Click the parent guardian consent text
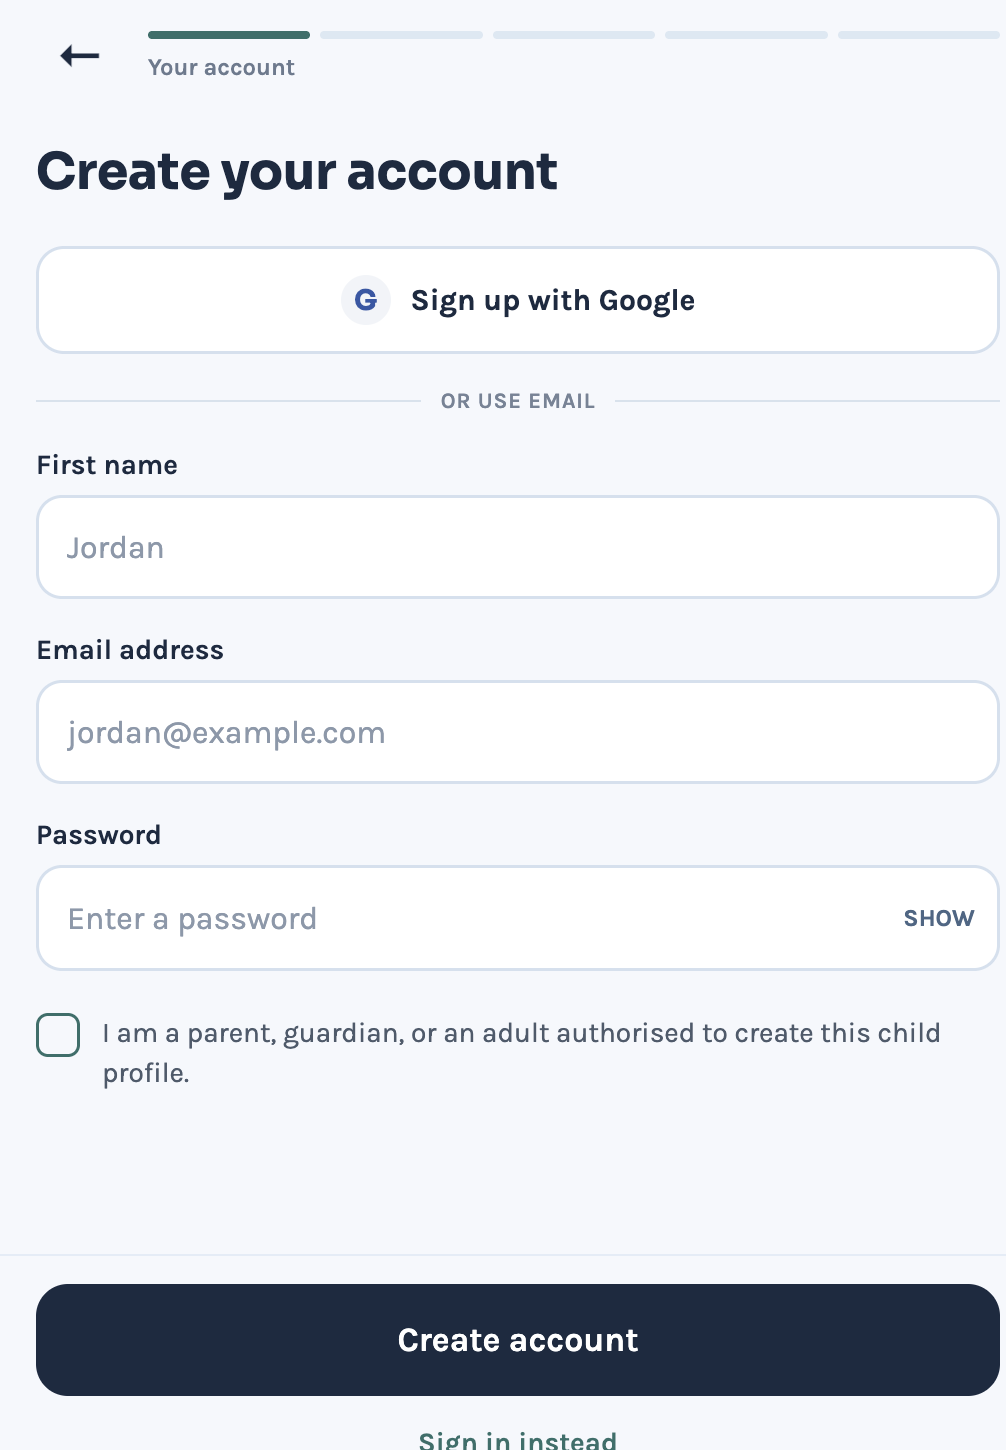 pos(521,1053)
